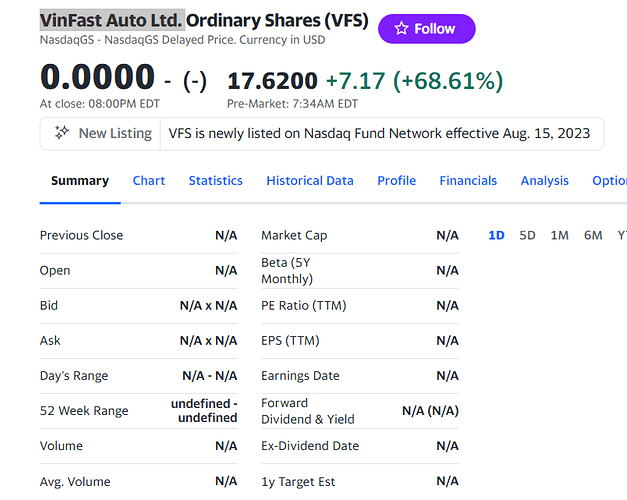Viewport: 627px width, 500px height.
Task: Follow VinFast Auto stock
Action: click(427, 29)
